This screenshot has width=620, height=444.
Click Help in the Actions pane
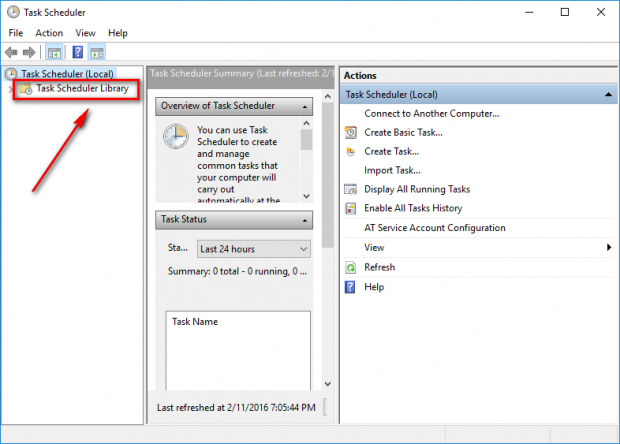(374, 287)
